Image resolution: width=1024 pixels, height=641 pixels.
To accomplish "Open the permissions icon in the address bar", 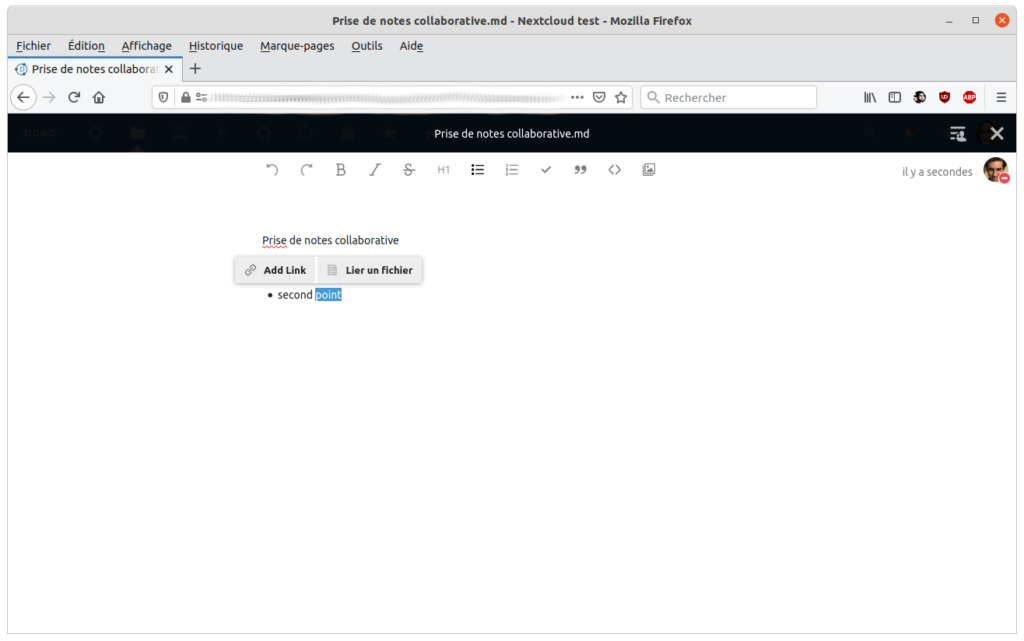I will point(202,97).
